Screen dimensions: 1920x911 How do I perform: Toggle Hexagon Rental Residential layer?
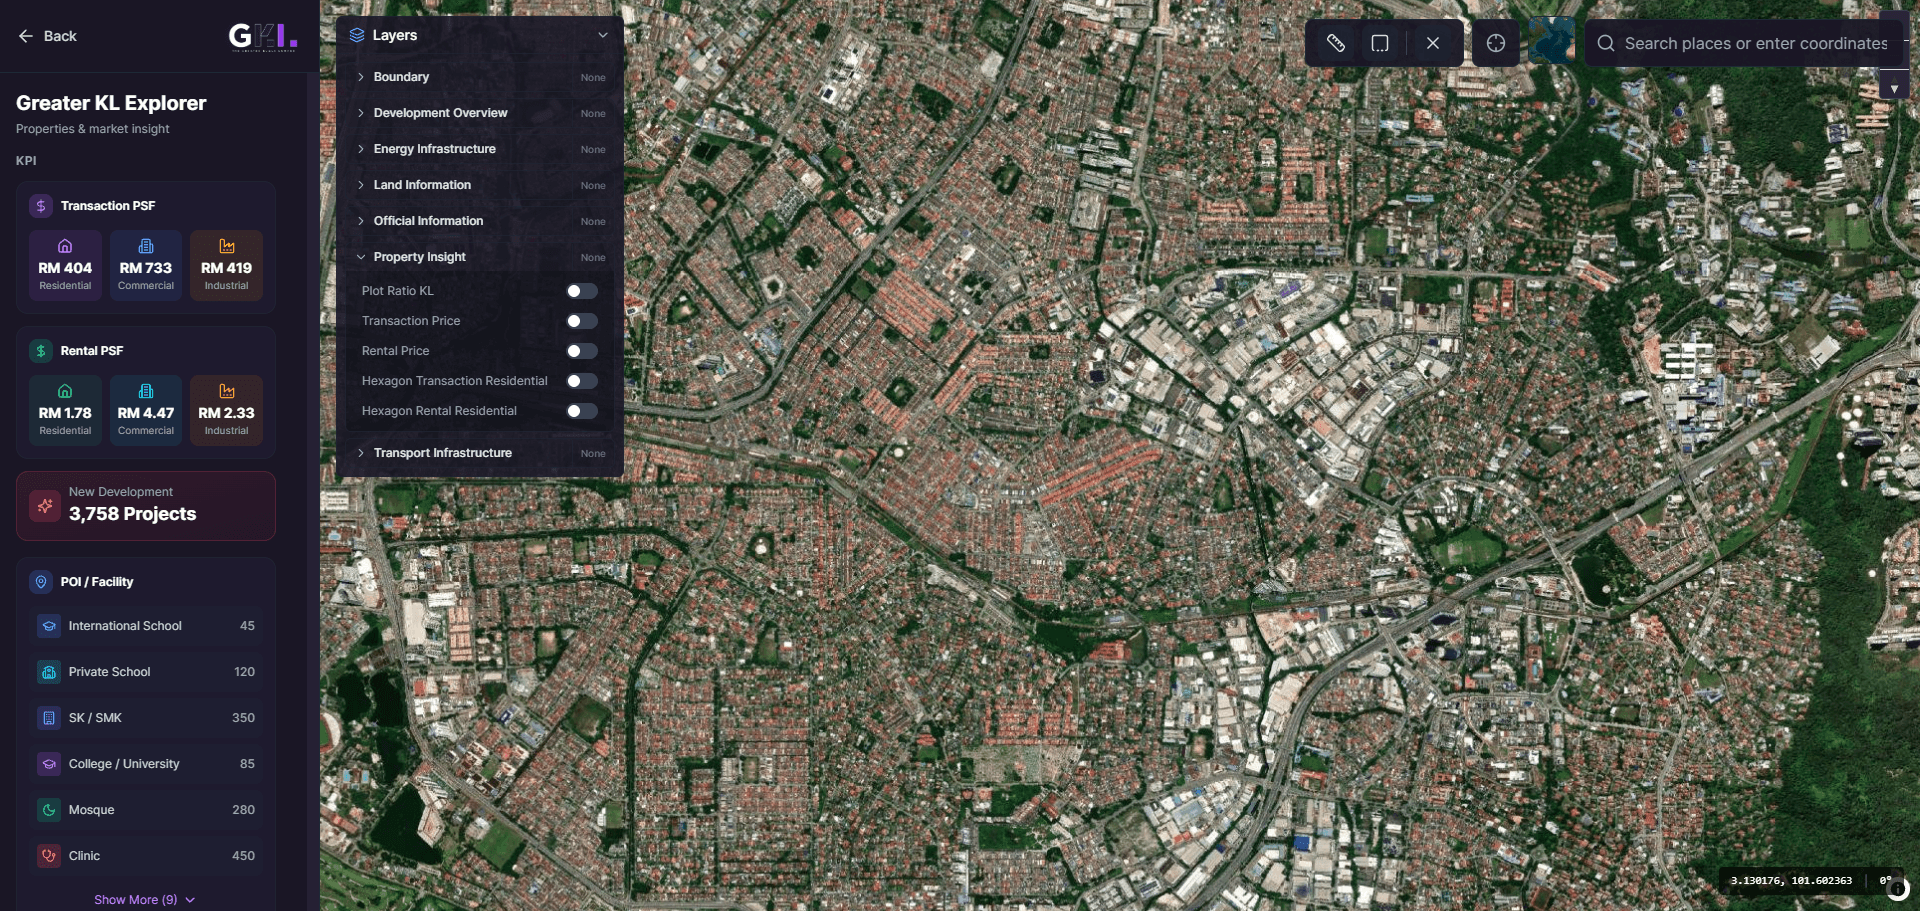(x=582, y=411)
